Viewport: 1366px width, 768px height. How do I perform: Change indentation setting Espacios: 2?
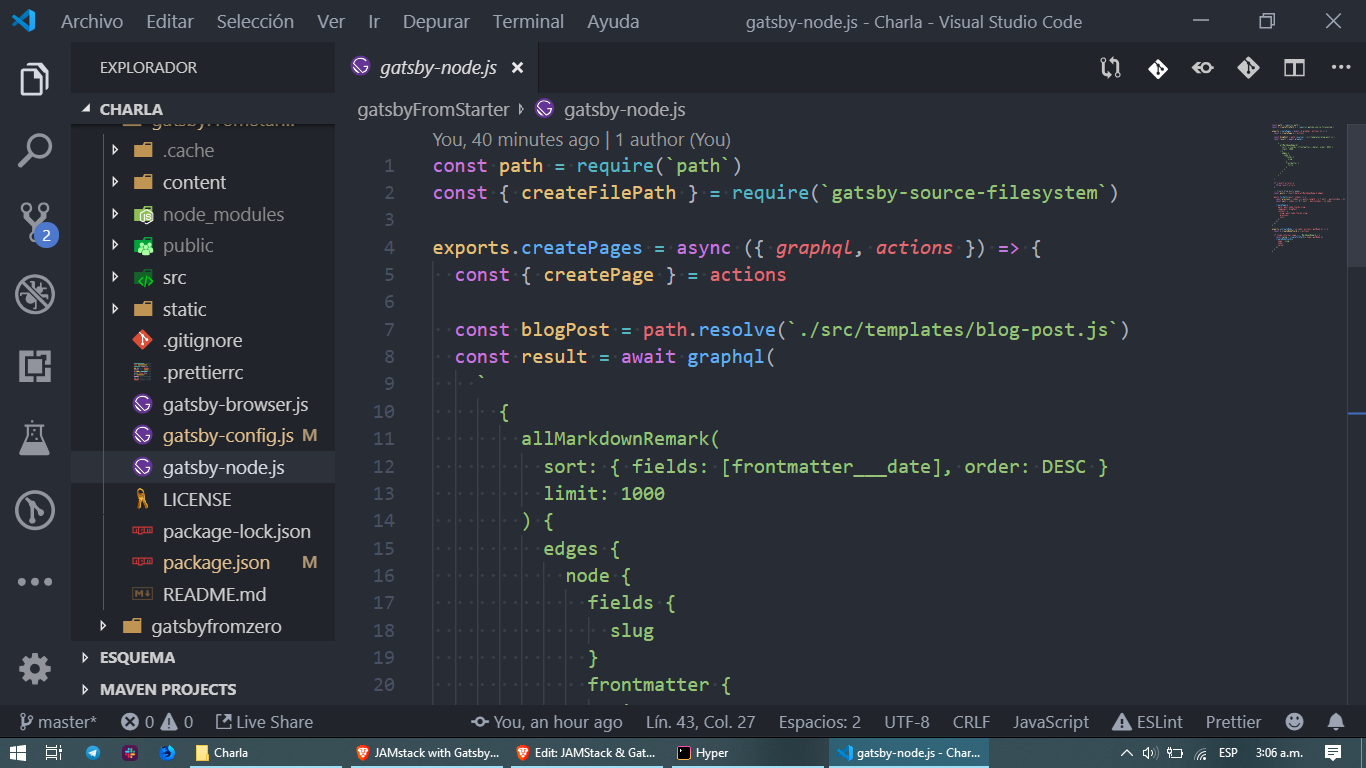(x=820, y=722)
